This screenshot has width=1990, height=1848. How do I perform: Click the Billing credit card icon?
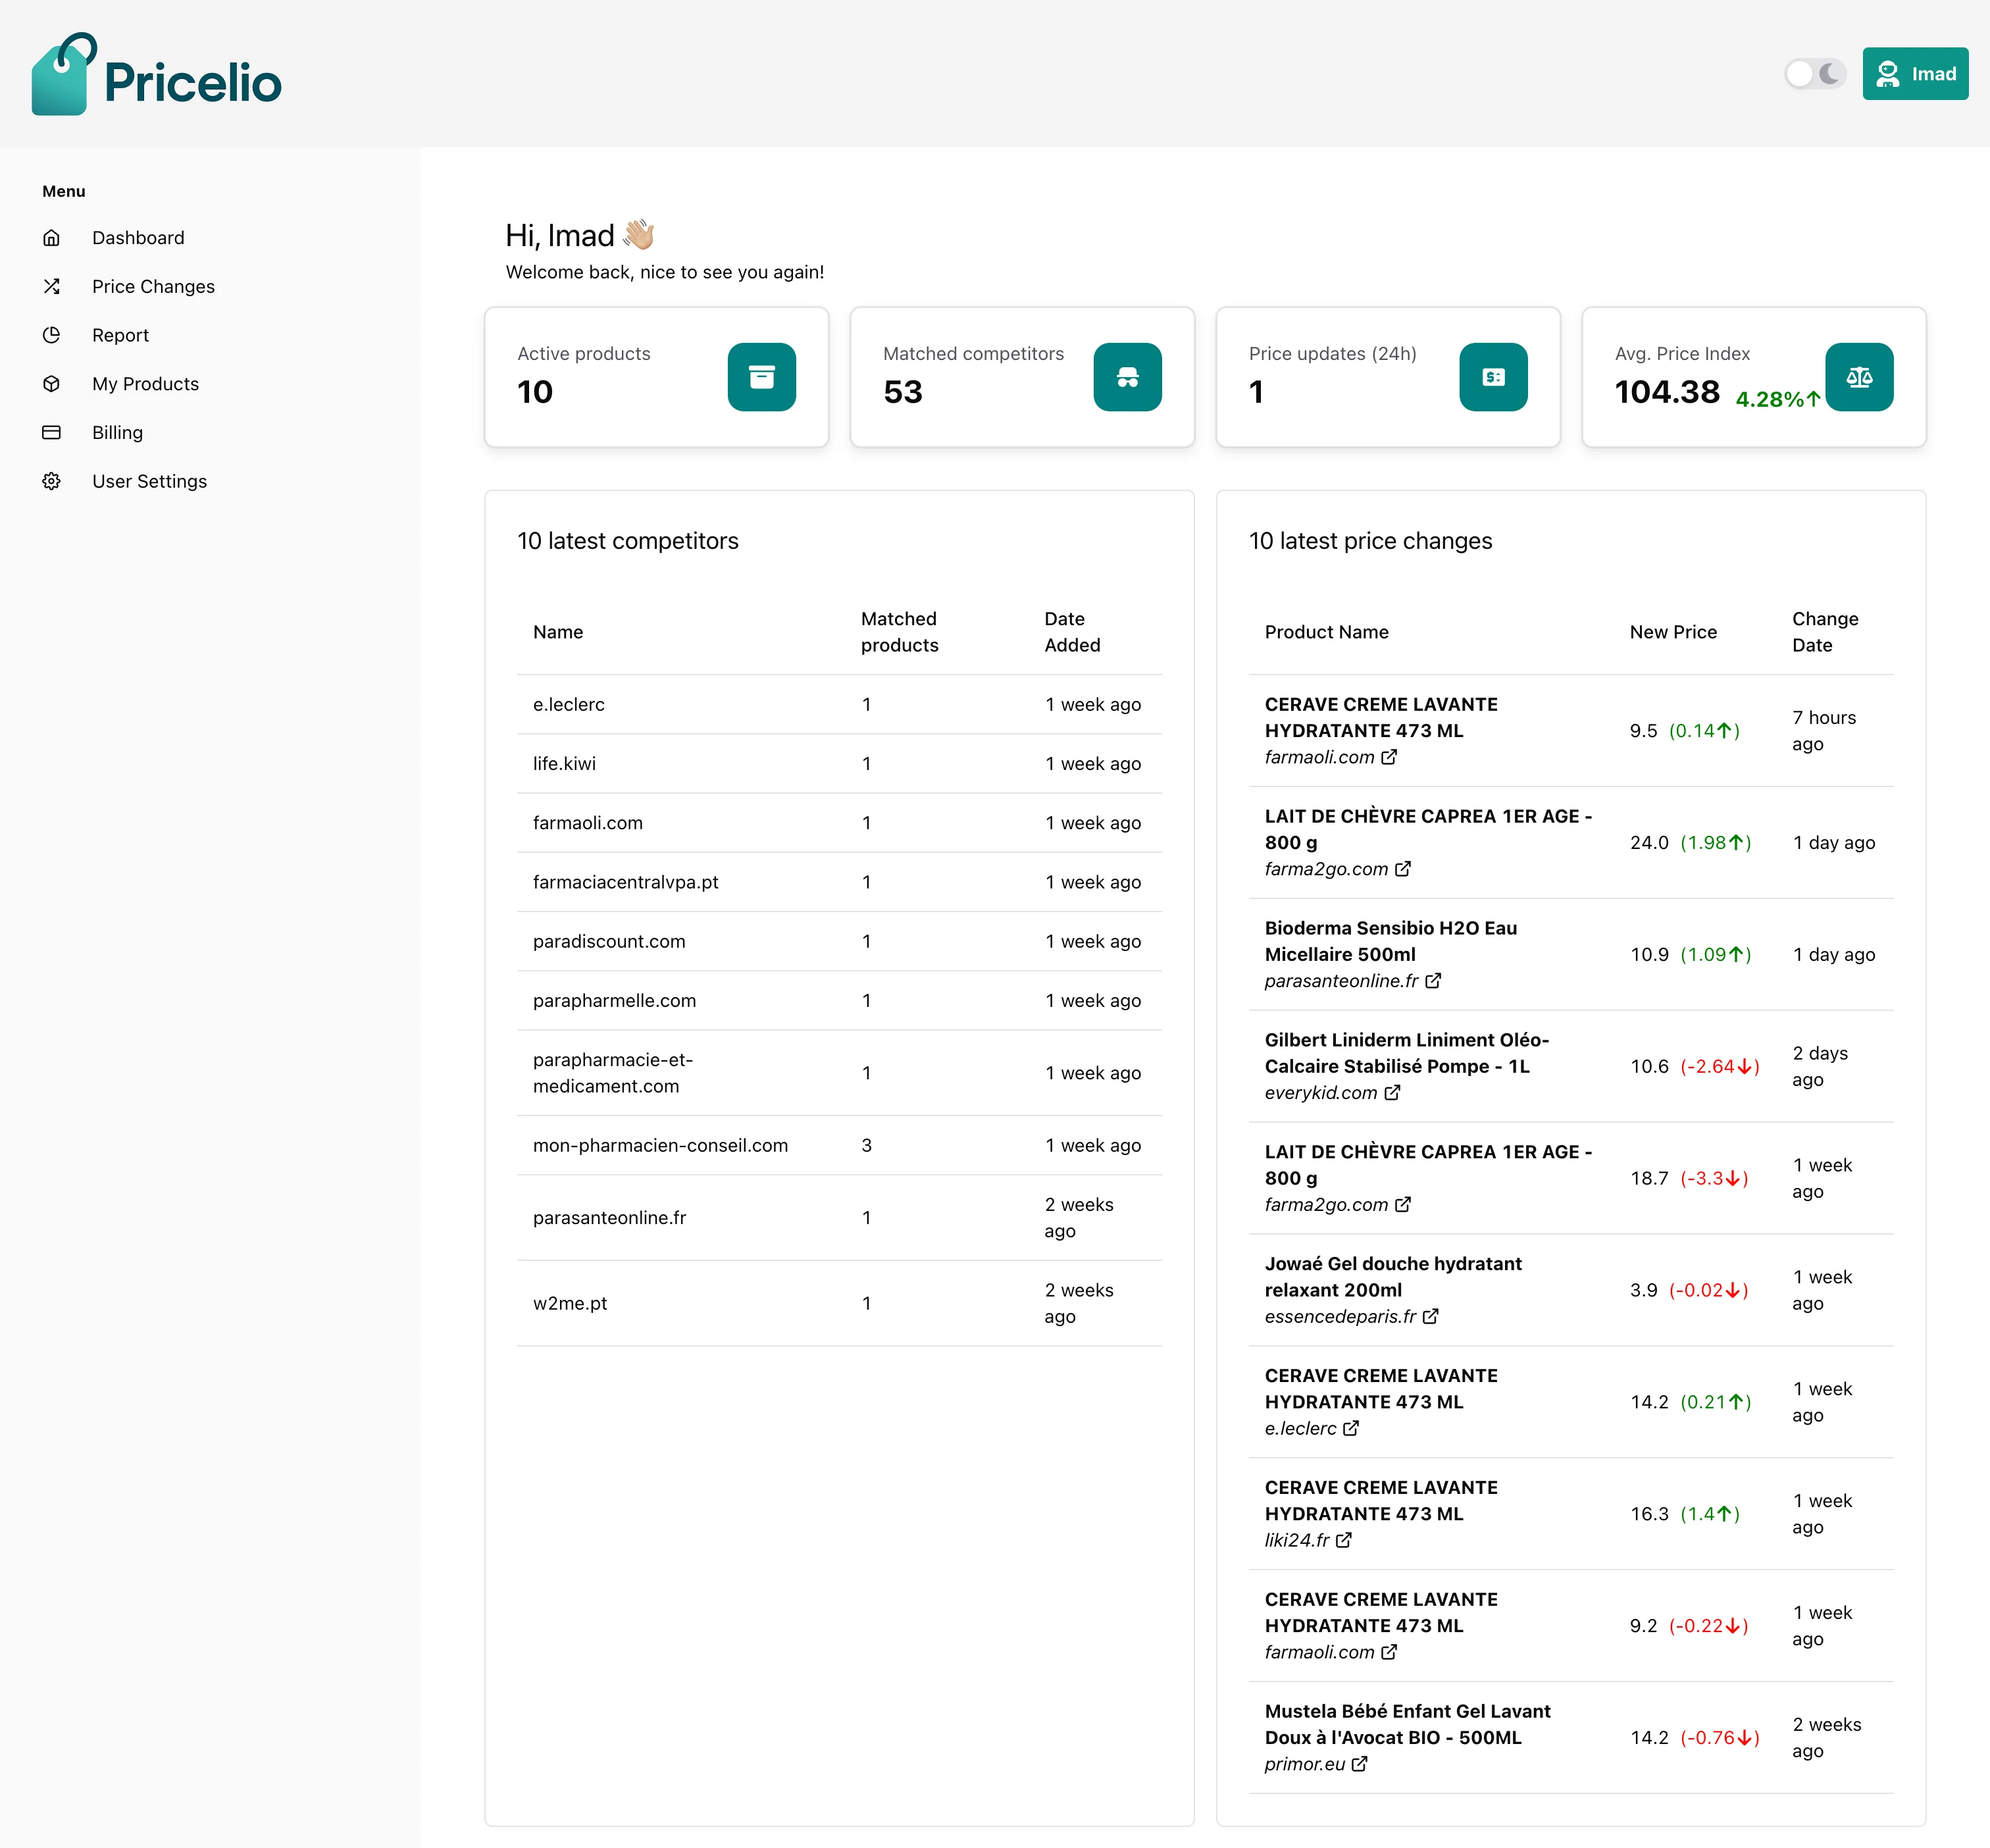click(52, 433)
